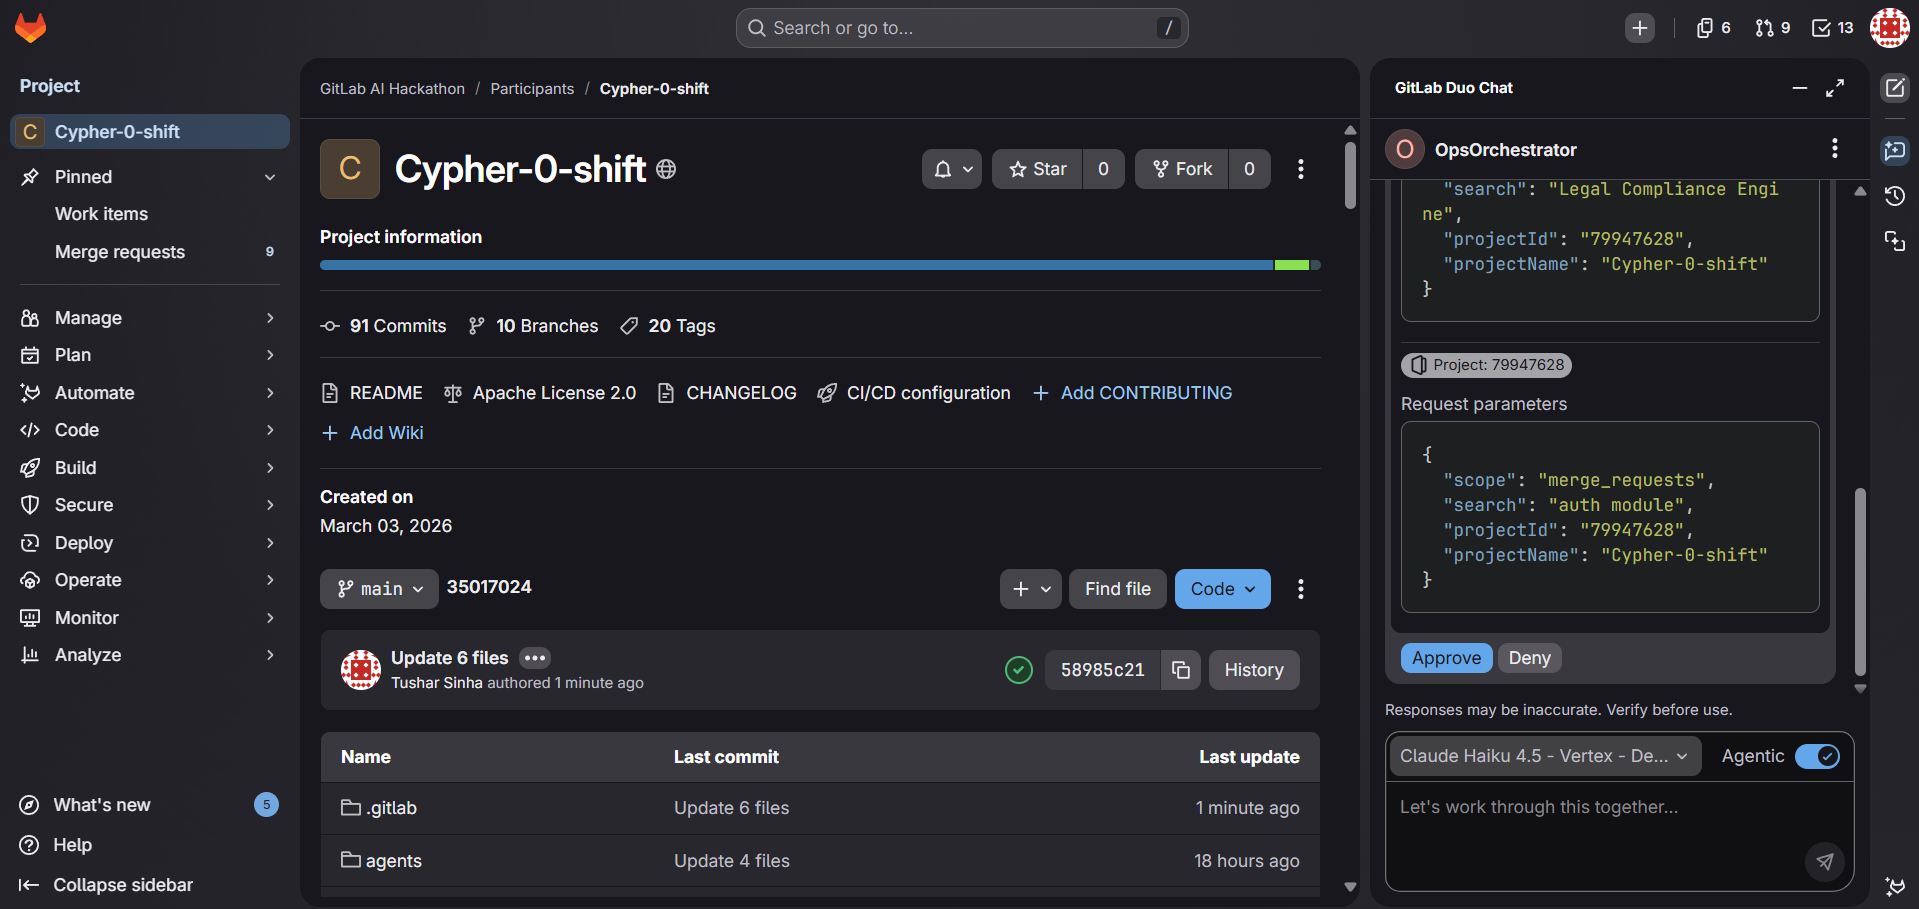This screenshot has height=909, width=1919.
Task: Click the main page scrollbar thumb
Action: (x=1350, y=175)
